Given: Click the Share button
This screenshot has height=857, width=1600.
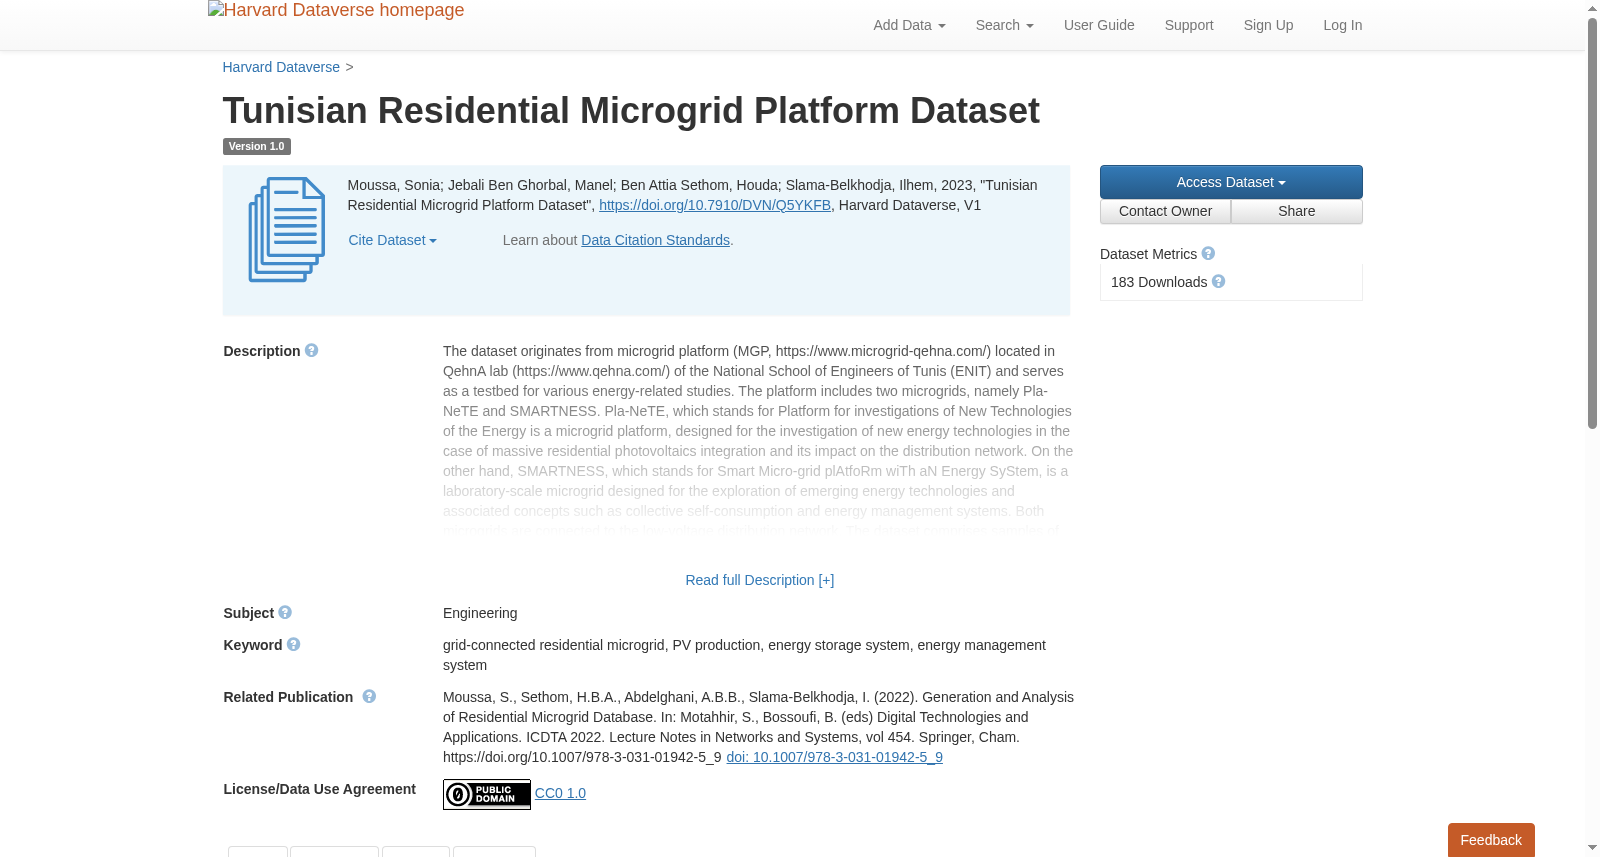Looking at the screenshot, I should click(1297, 211).
